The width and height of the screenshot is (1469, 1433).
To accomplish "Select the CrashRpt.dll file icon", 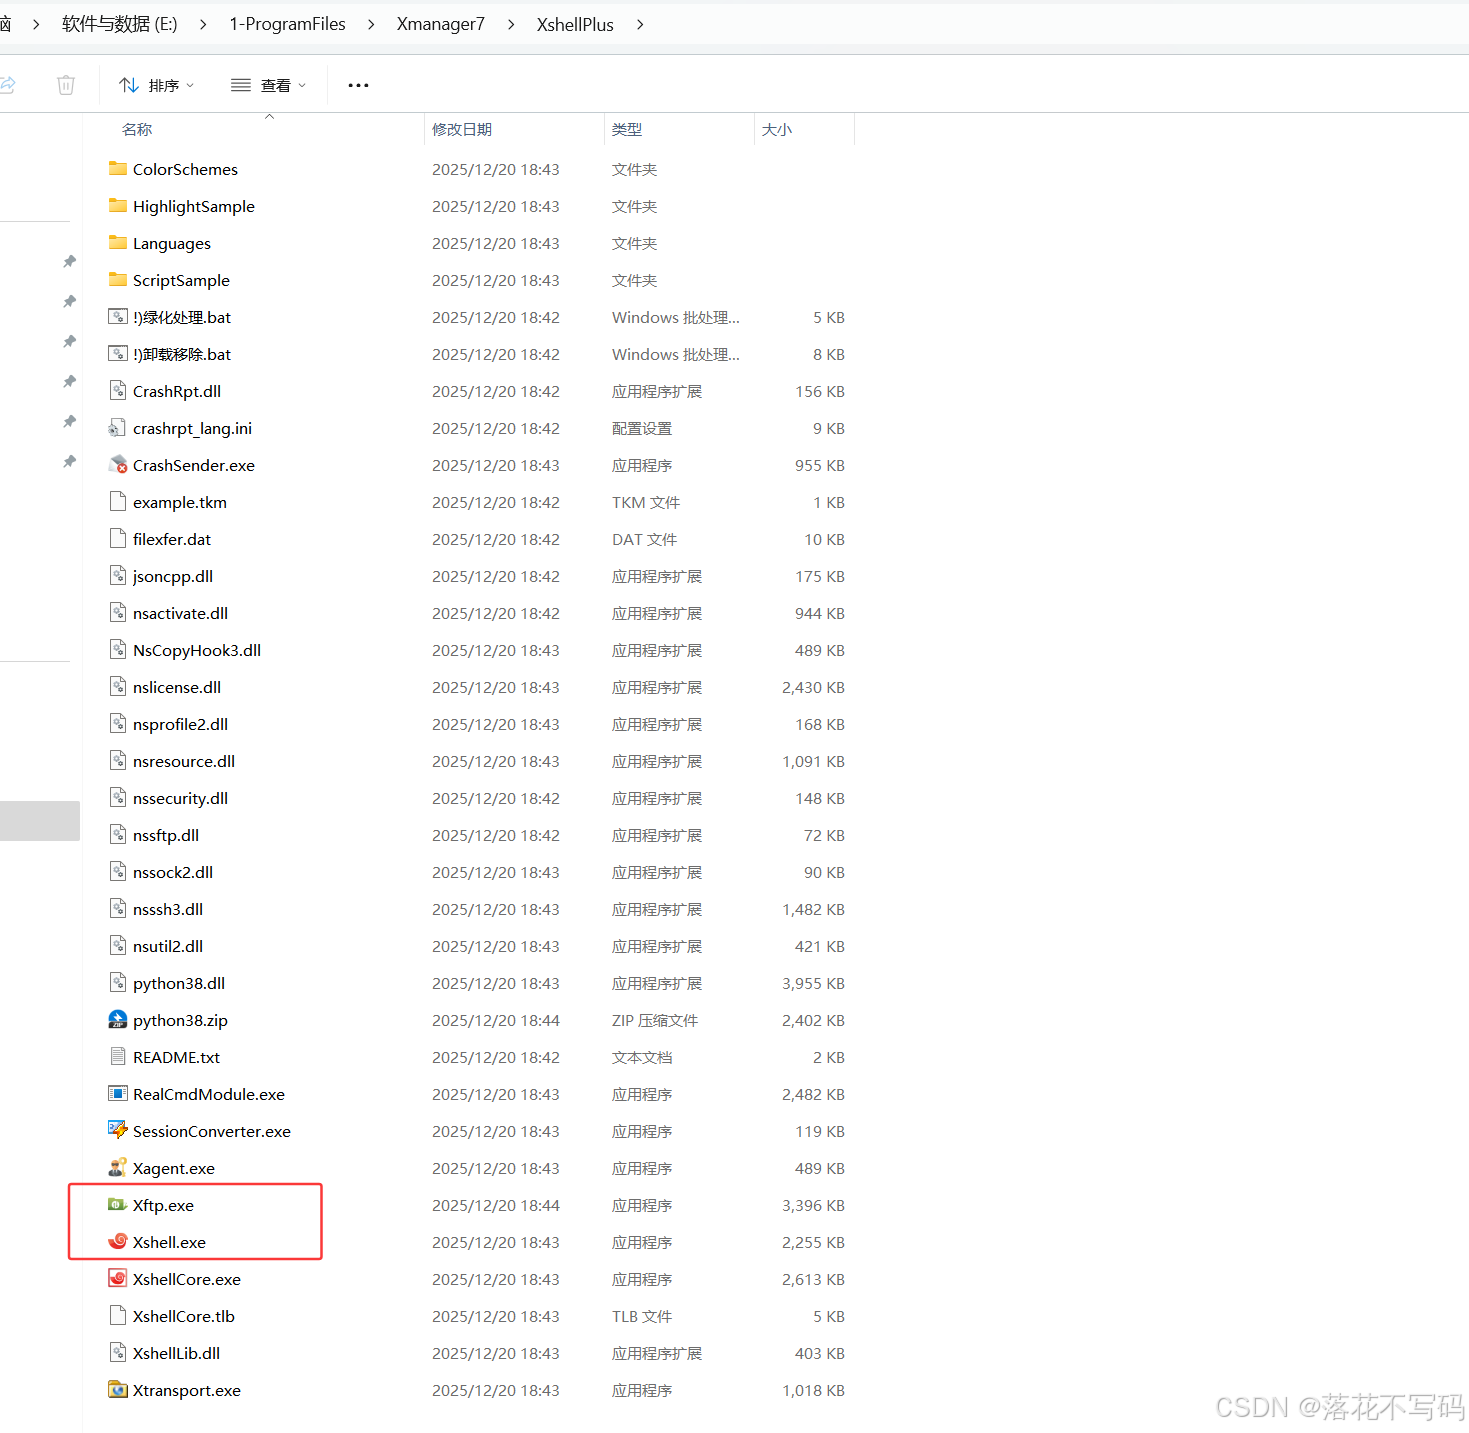I will [118, 391].
